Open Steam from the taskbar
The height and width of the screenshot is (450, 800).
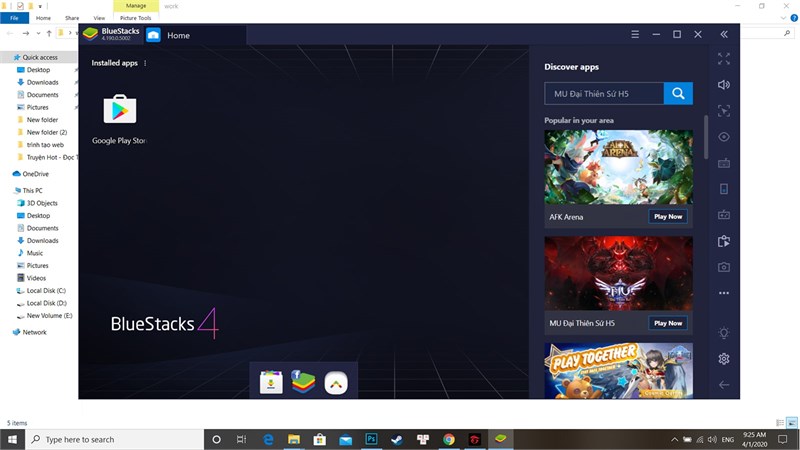(x=397, y=439)
